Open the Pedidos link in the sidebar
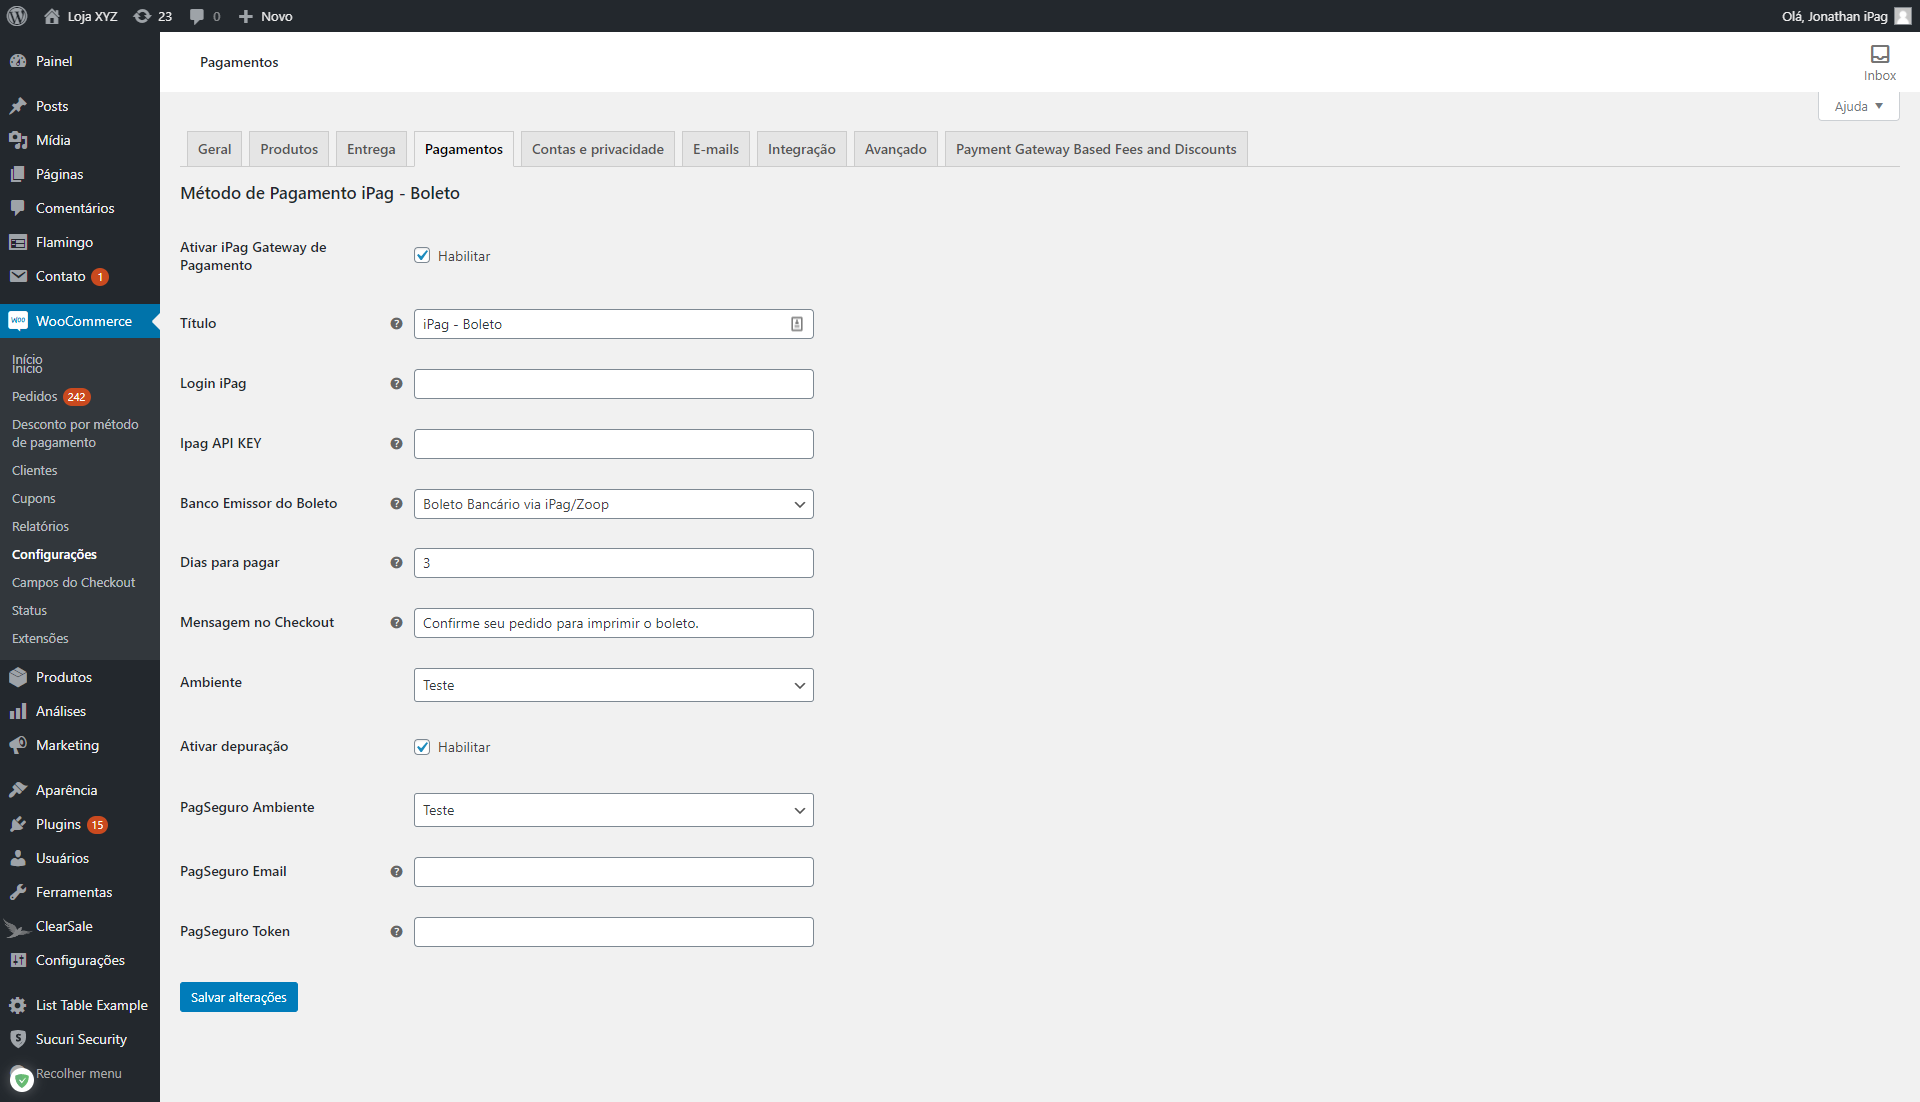The height and width of the screenshot is (1102, 1920). [x=35, y=397]
